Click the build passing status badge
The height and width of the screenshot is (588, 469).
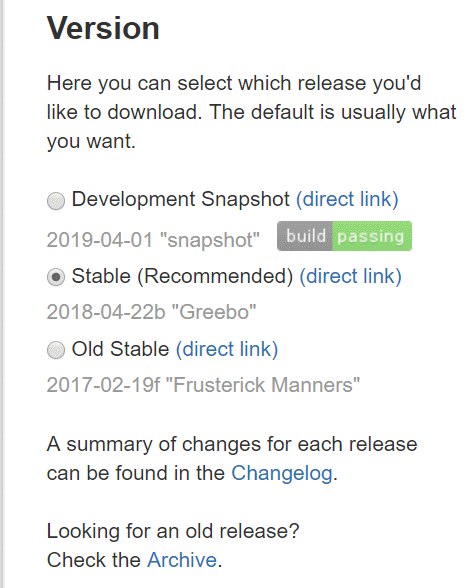tap(344, 236)
